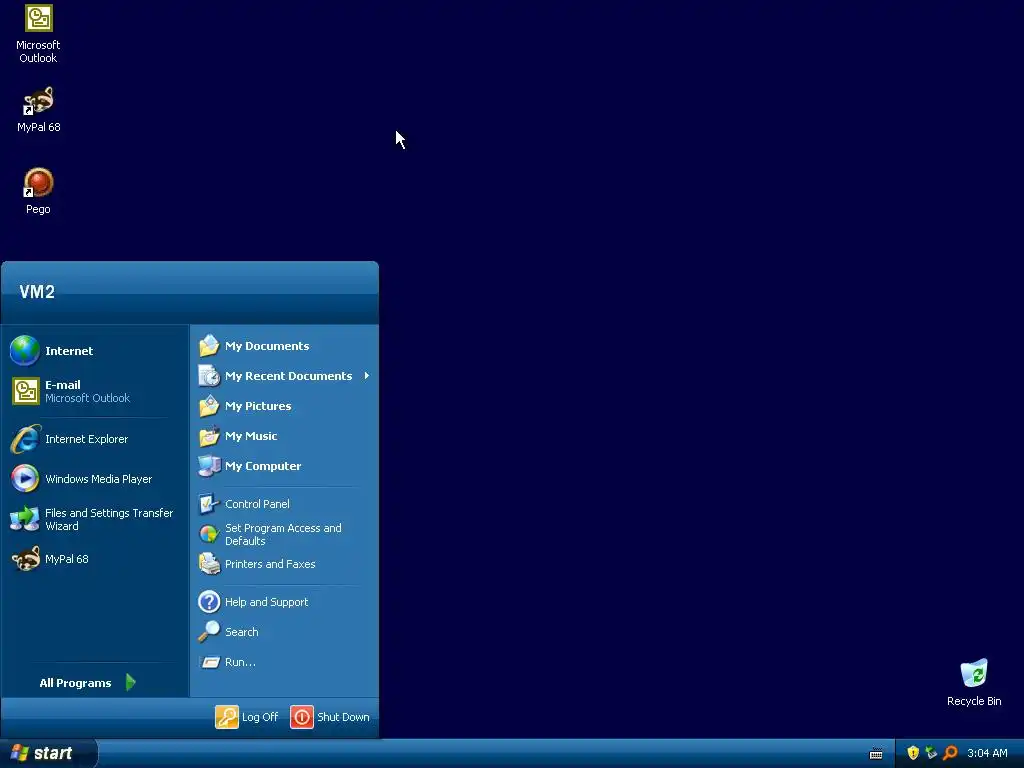Open Printers and Faxes
Screen dimensions: 1024x768
click(285, 564)
